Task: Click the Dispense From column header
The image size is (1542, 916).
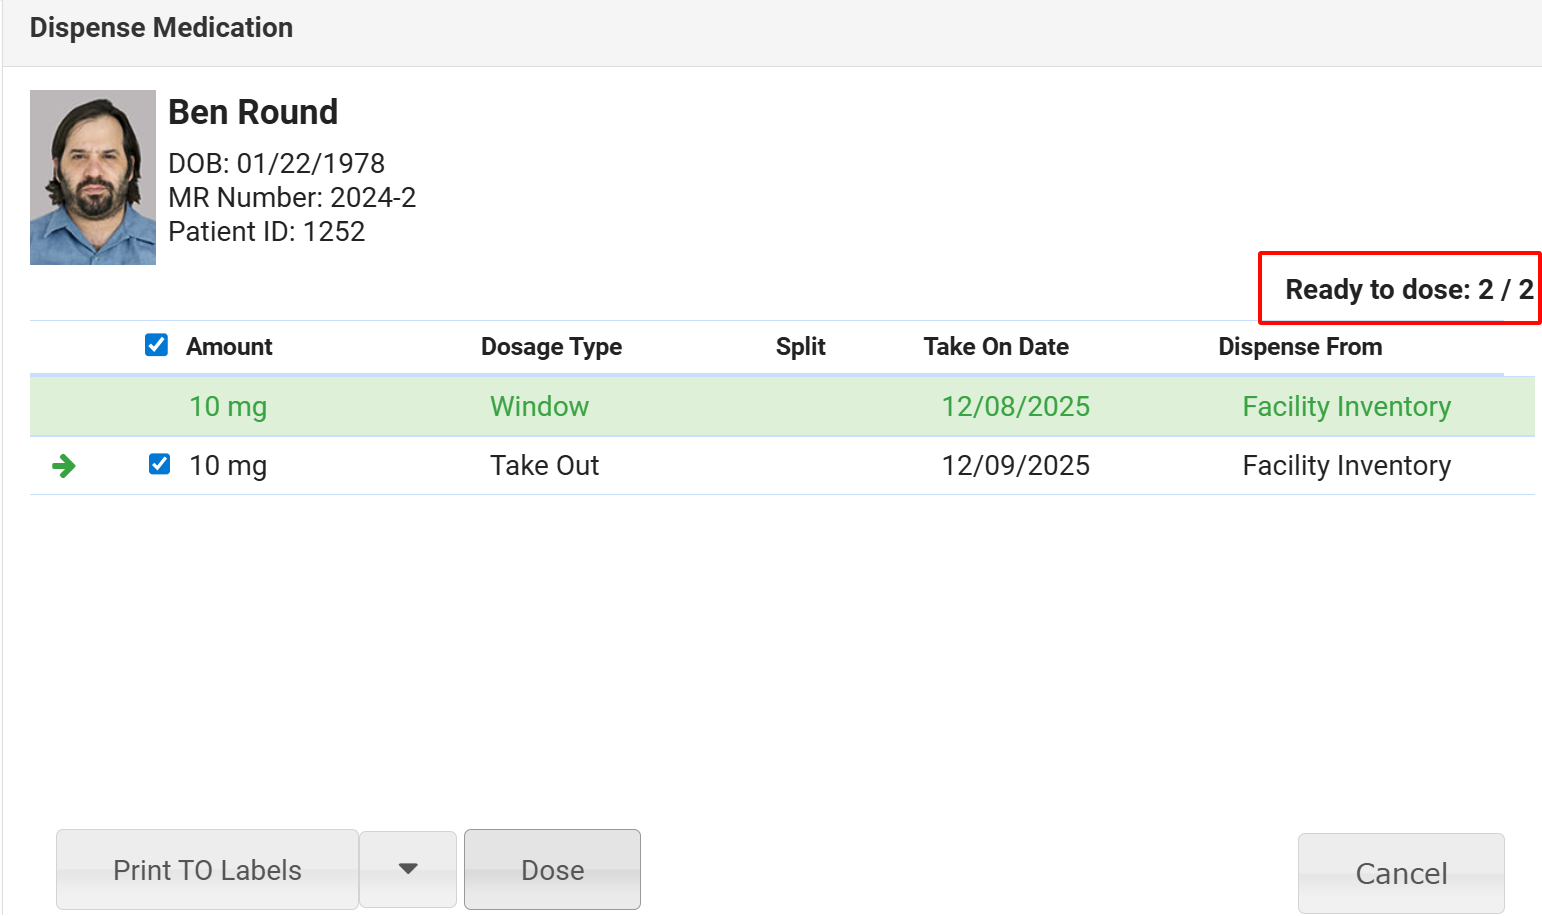Action: tap(1299, 347)
